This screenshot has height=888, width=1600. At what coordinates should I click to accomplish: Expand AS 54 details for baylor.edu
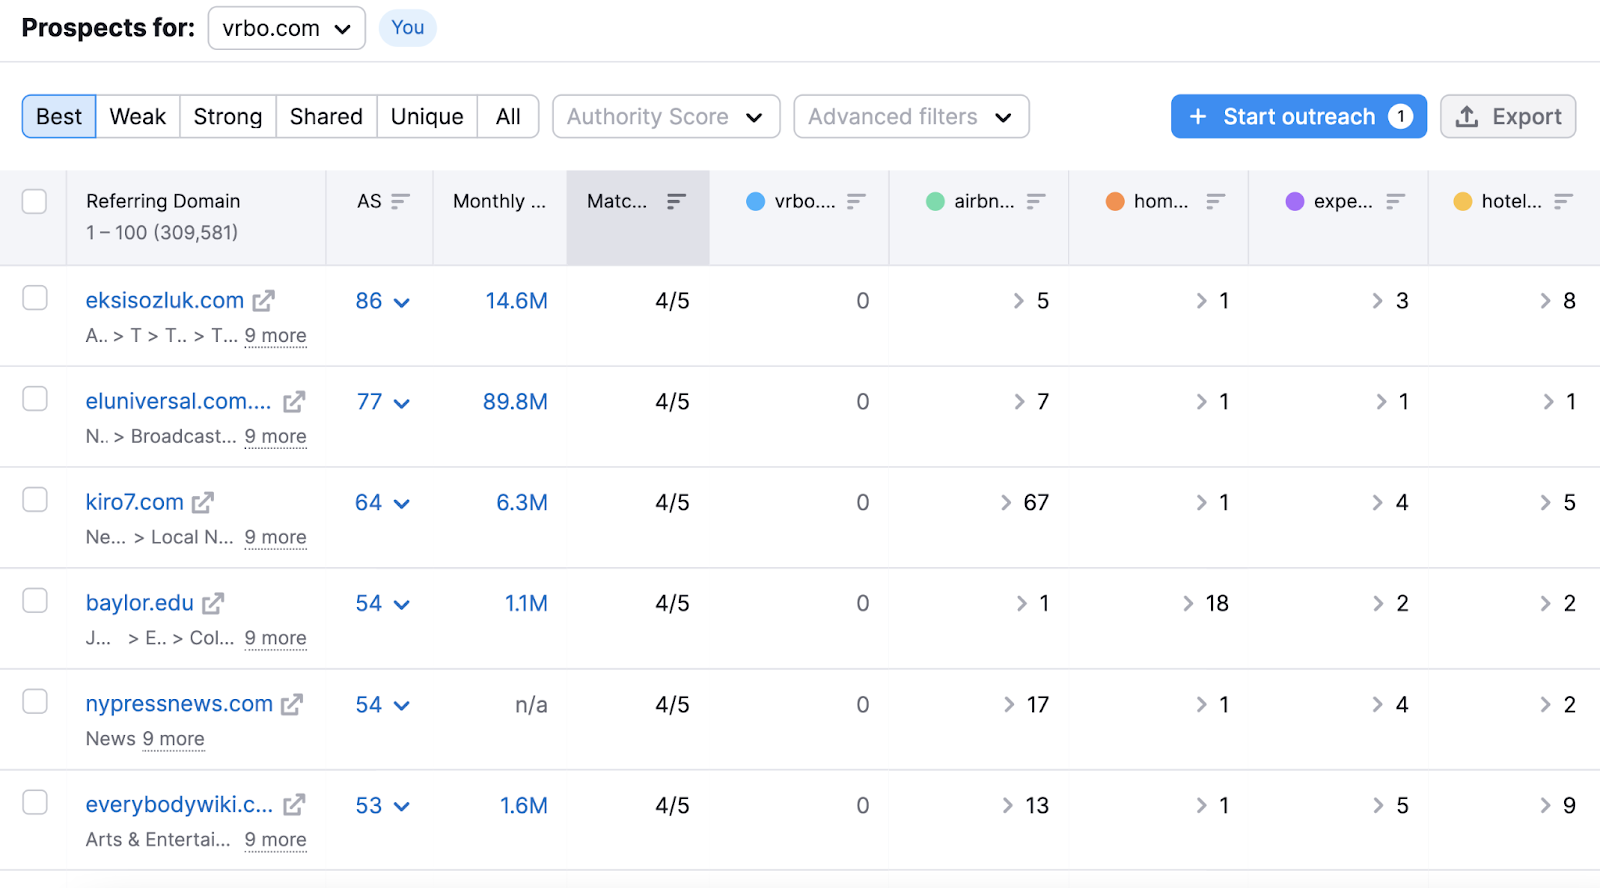coord(383,604)
